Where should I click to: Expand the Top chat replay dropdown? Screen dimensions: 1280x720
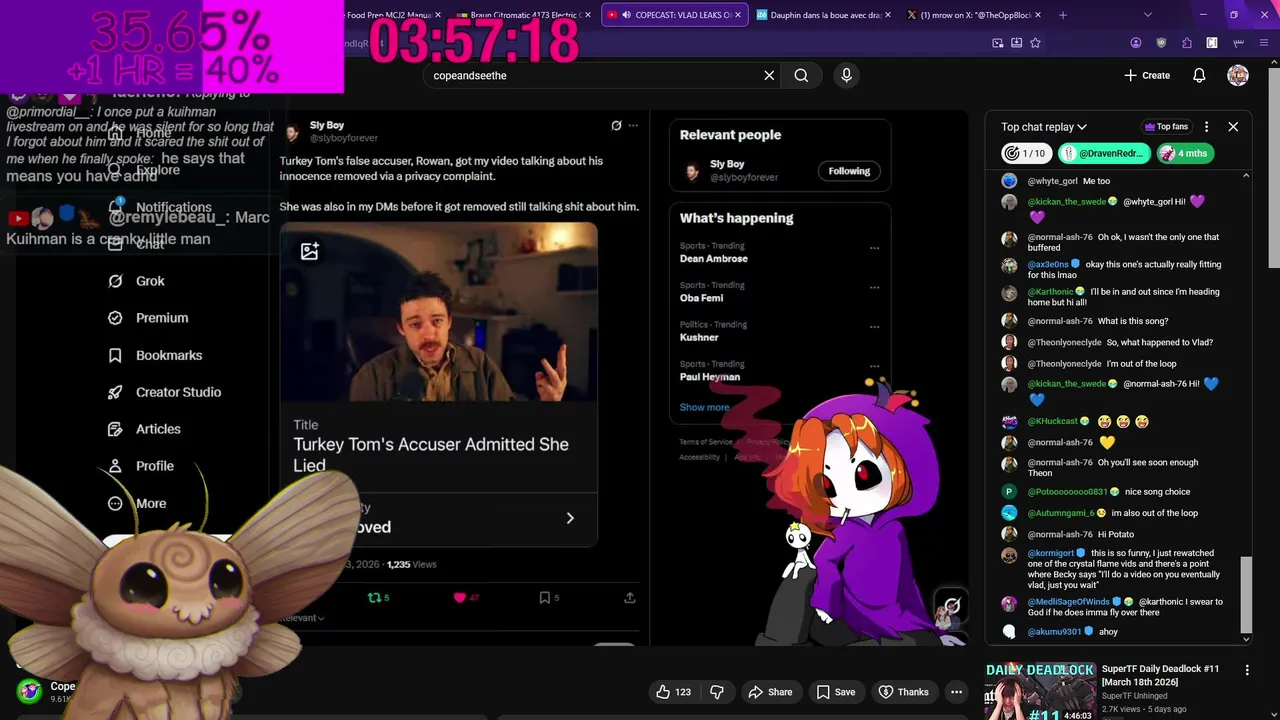(x=1044, y=127)
